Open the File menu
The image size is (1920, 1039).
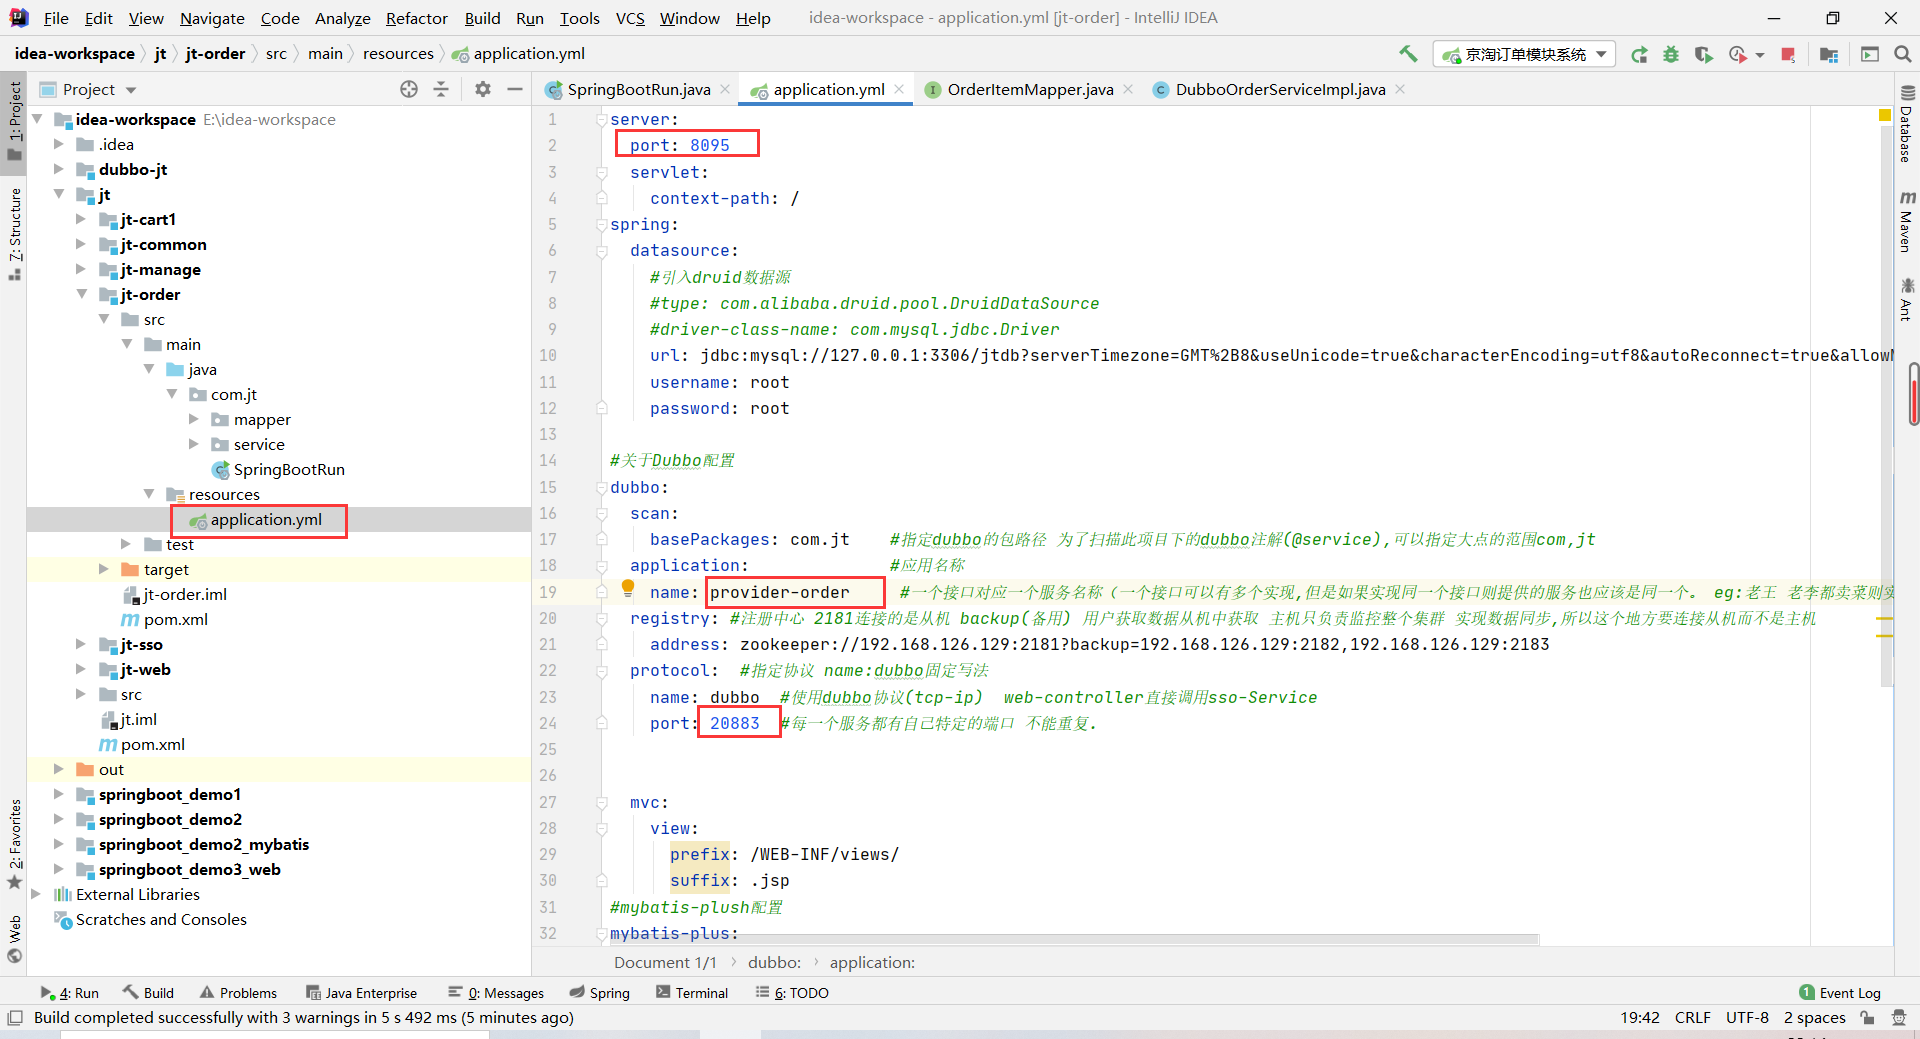pos(56,18)
